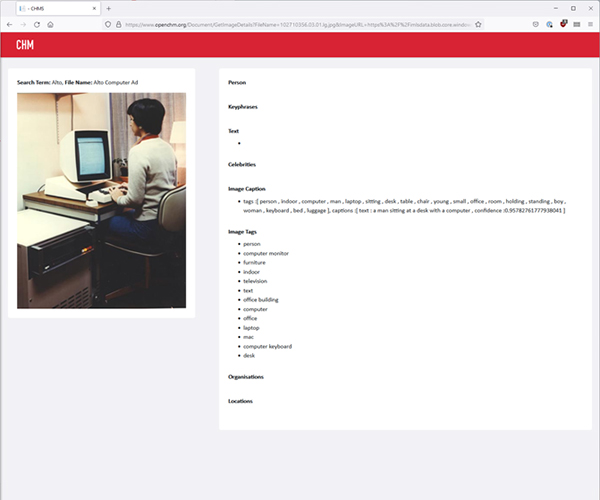Go to the browser Home page
This screenshot has height=500, width=600.
click(51, 24)
